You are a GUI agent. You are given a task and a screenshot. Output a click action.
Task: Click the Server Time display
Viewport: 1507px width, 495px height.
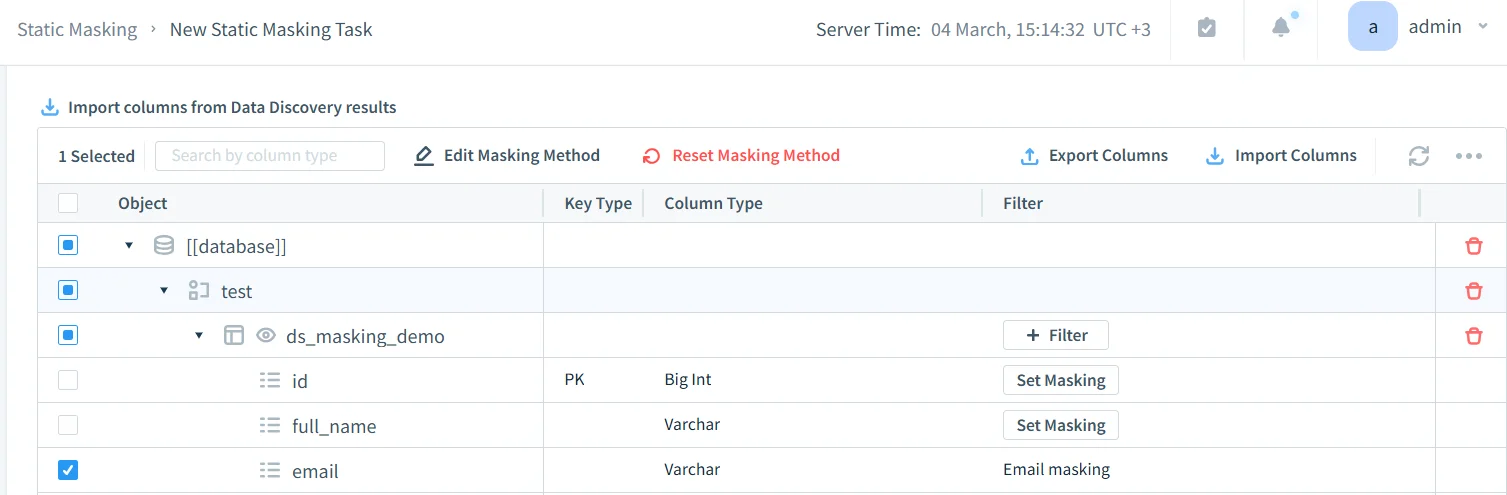(x=983, y=29)
